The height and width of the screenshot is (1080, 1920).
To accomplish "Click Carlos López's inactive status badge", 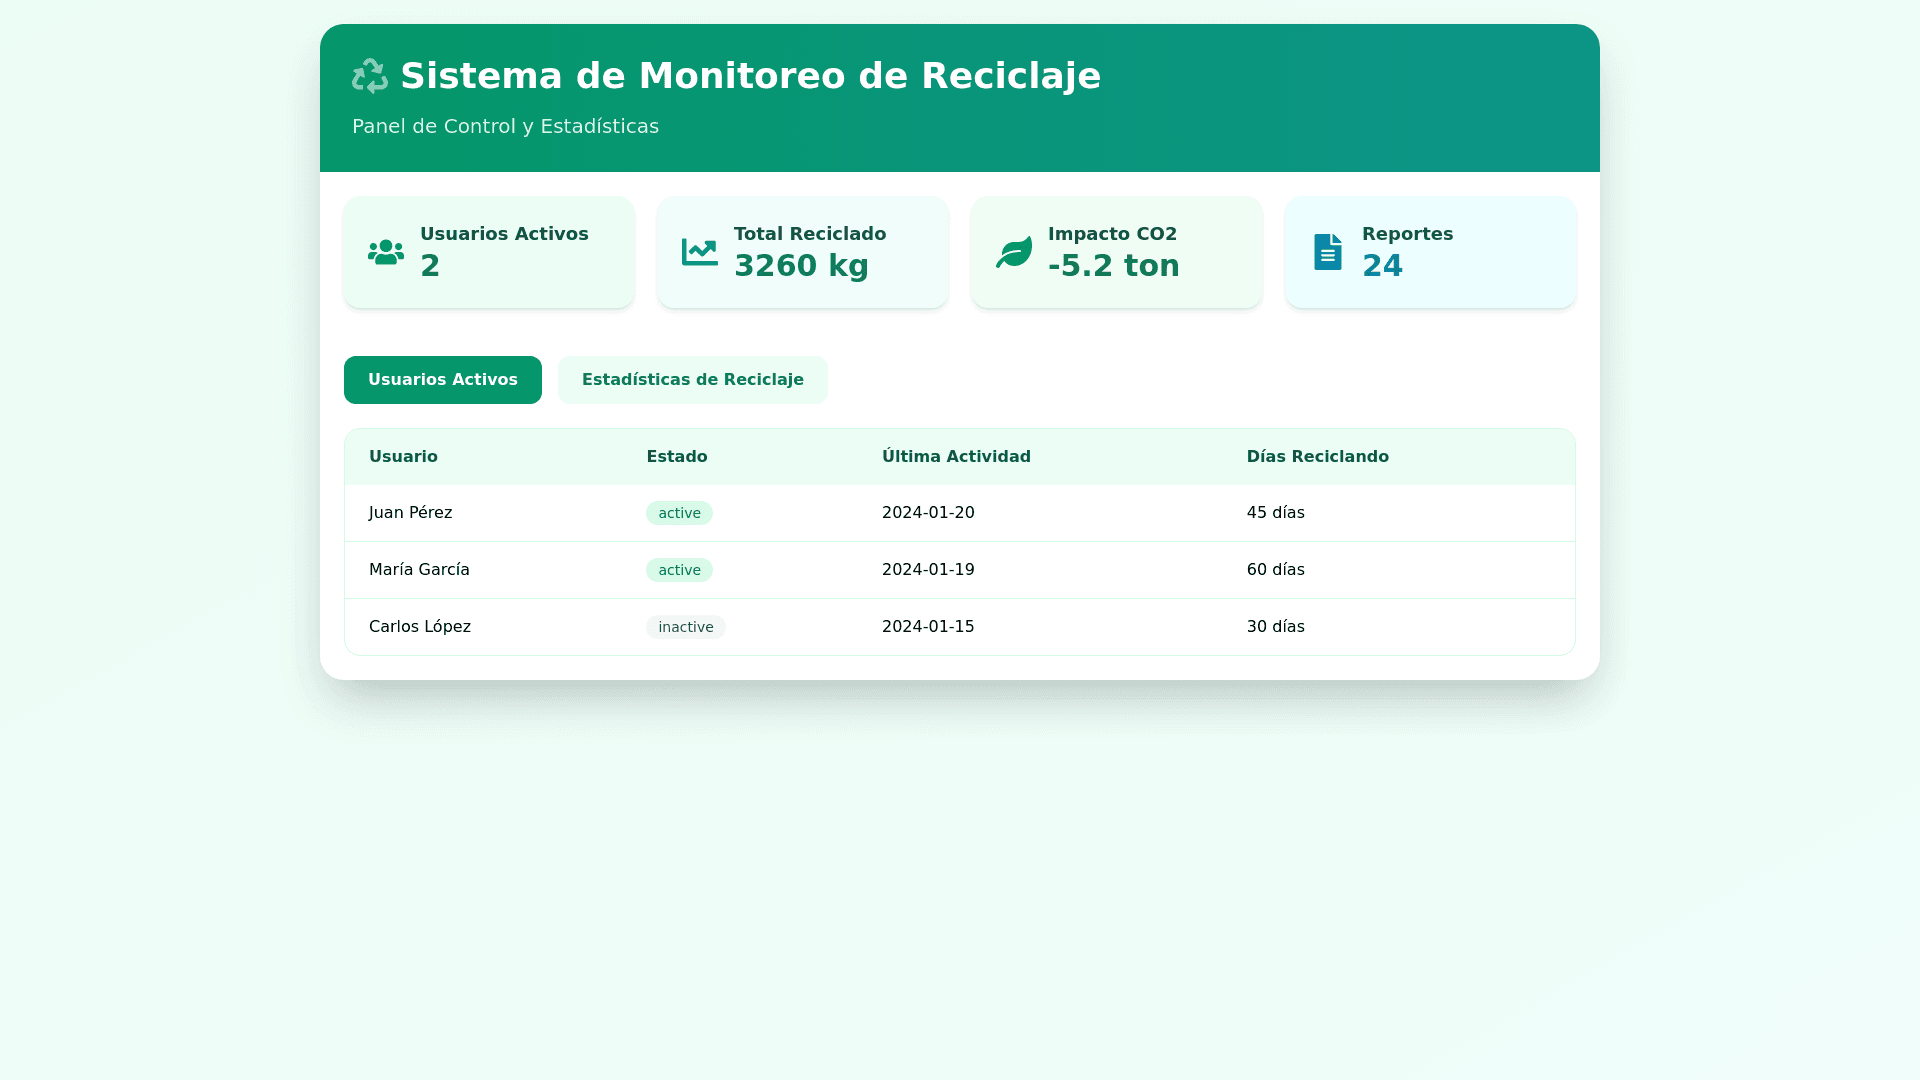I will tap(685, 627).
